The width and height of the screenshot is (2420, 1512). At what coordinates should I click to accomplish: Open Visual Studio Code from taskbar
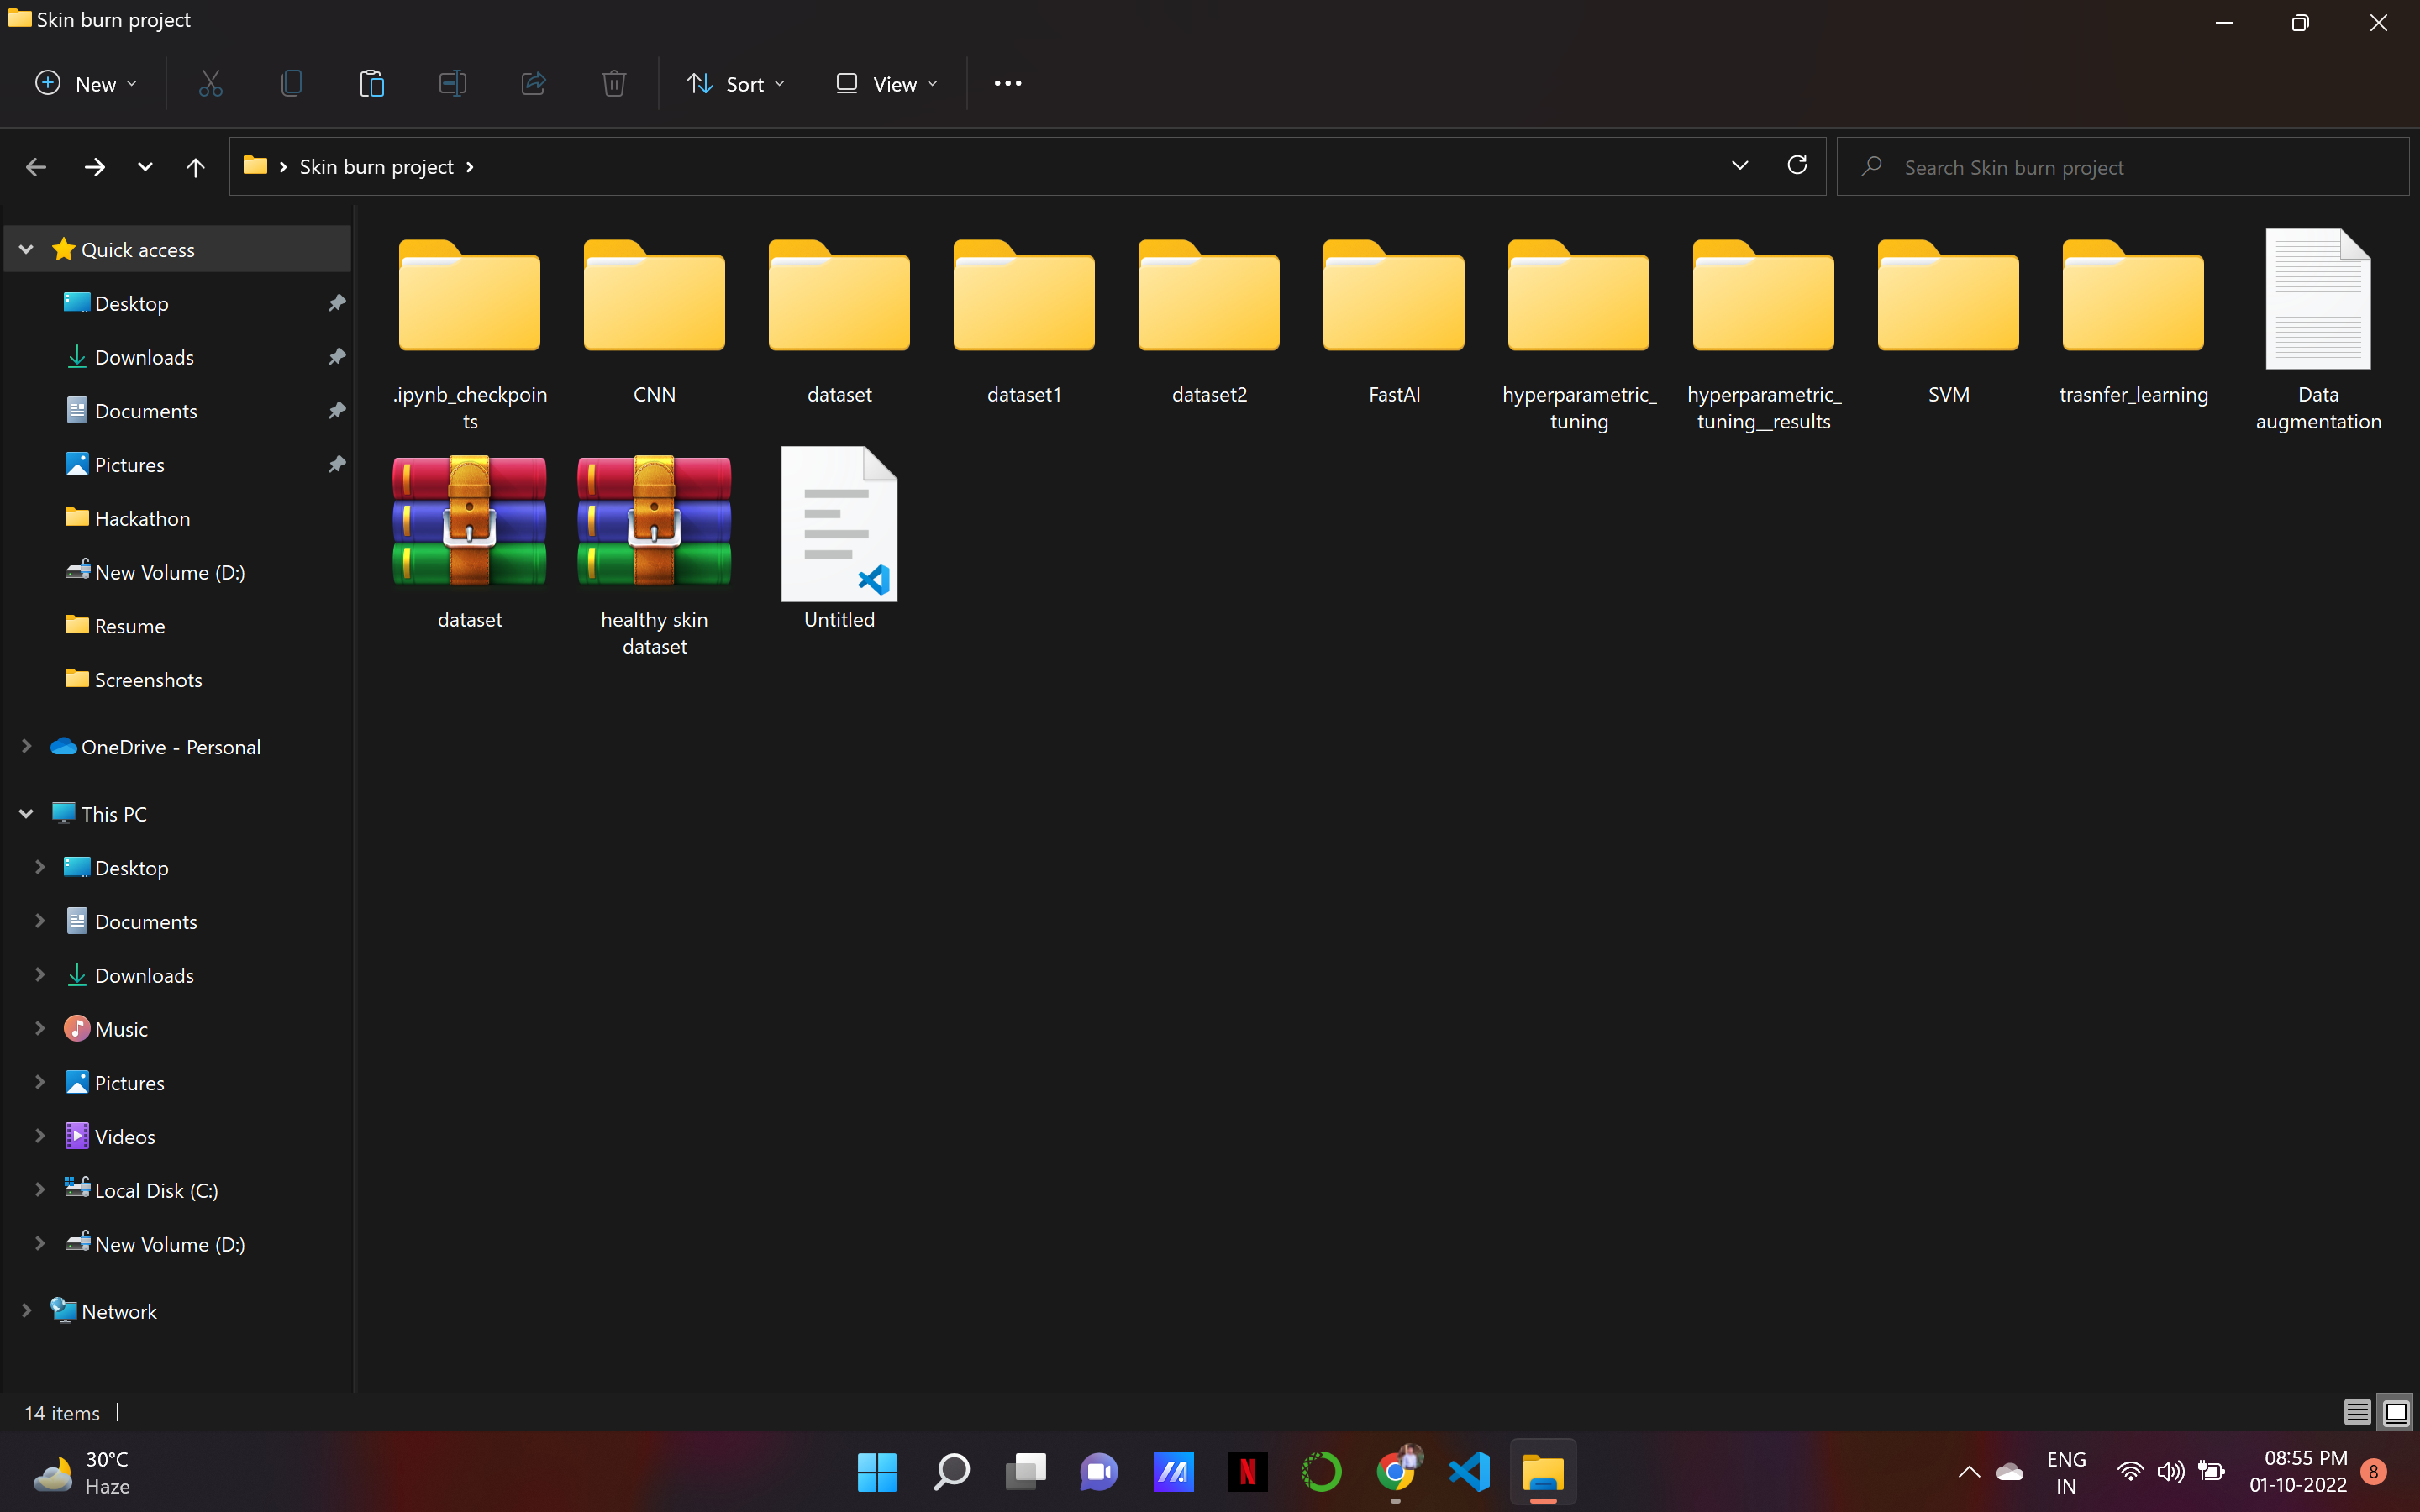pos(1469,1471)
